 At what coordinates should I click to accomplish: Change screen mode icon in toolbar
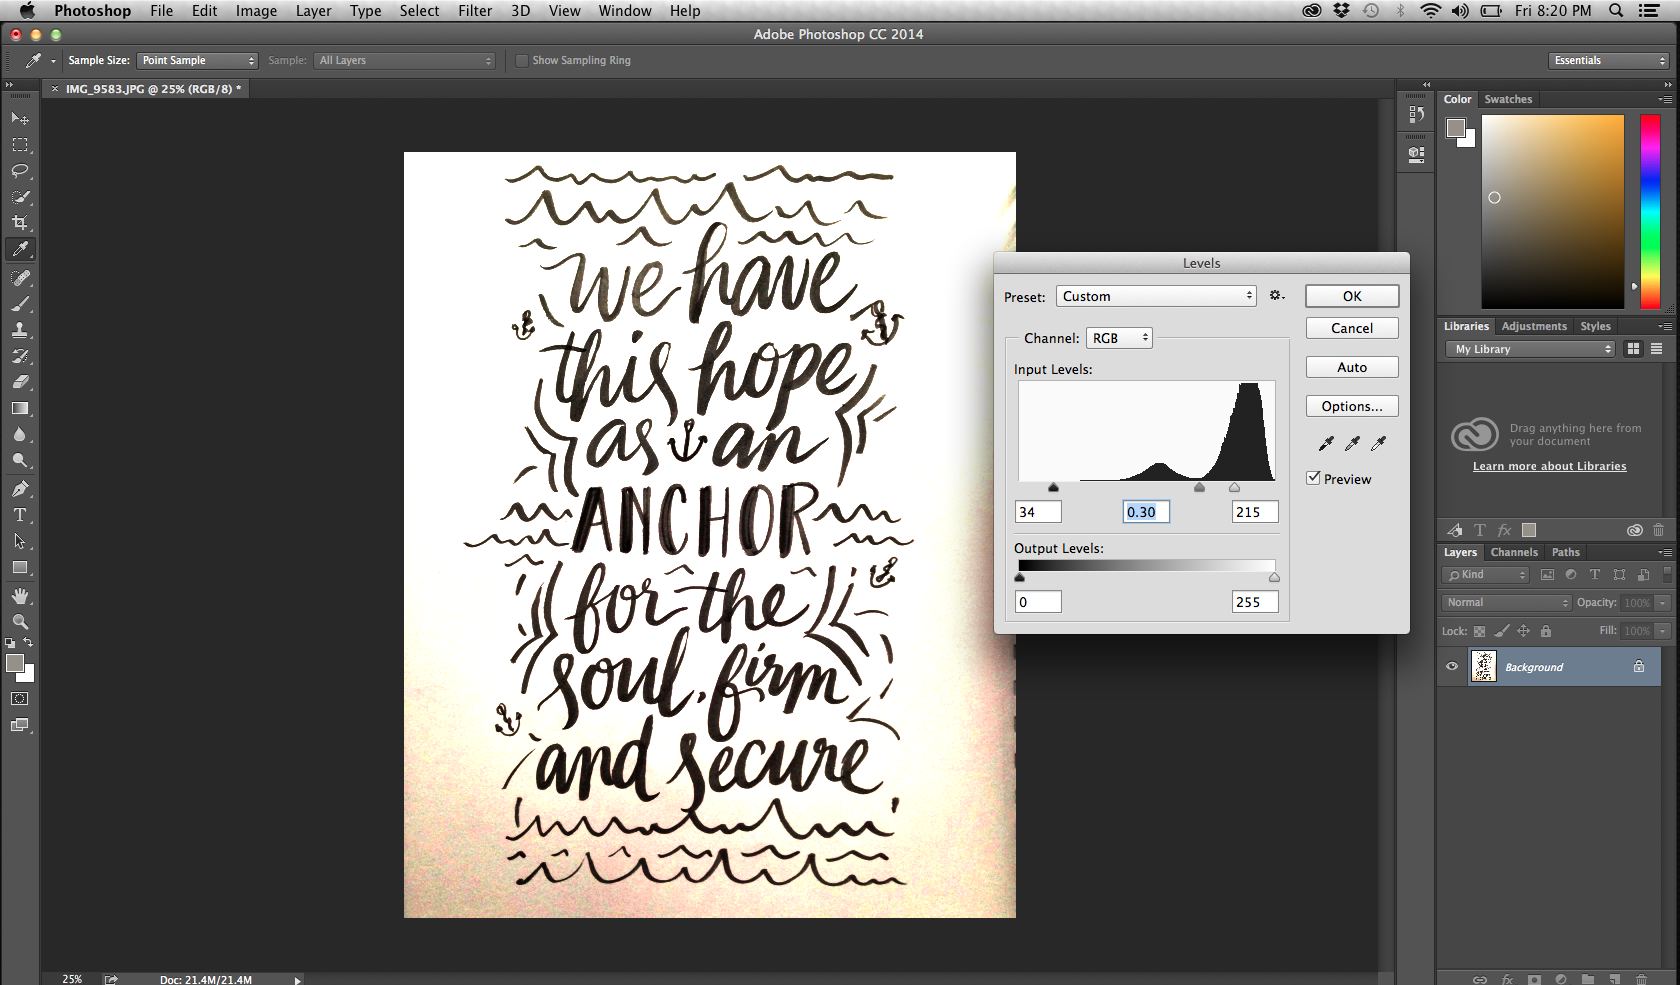(20, 725)
